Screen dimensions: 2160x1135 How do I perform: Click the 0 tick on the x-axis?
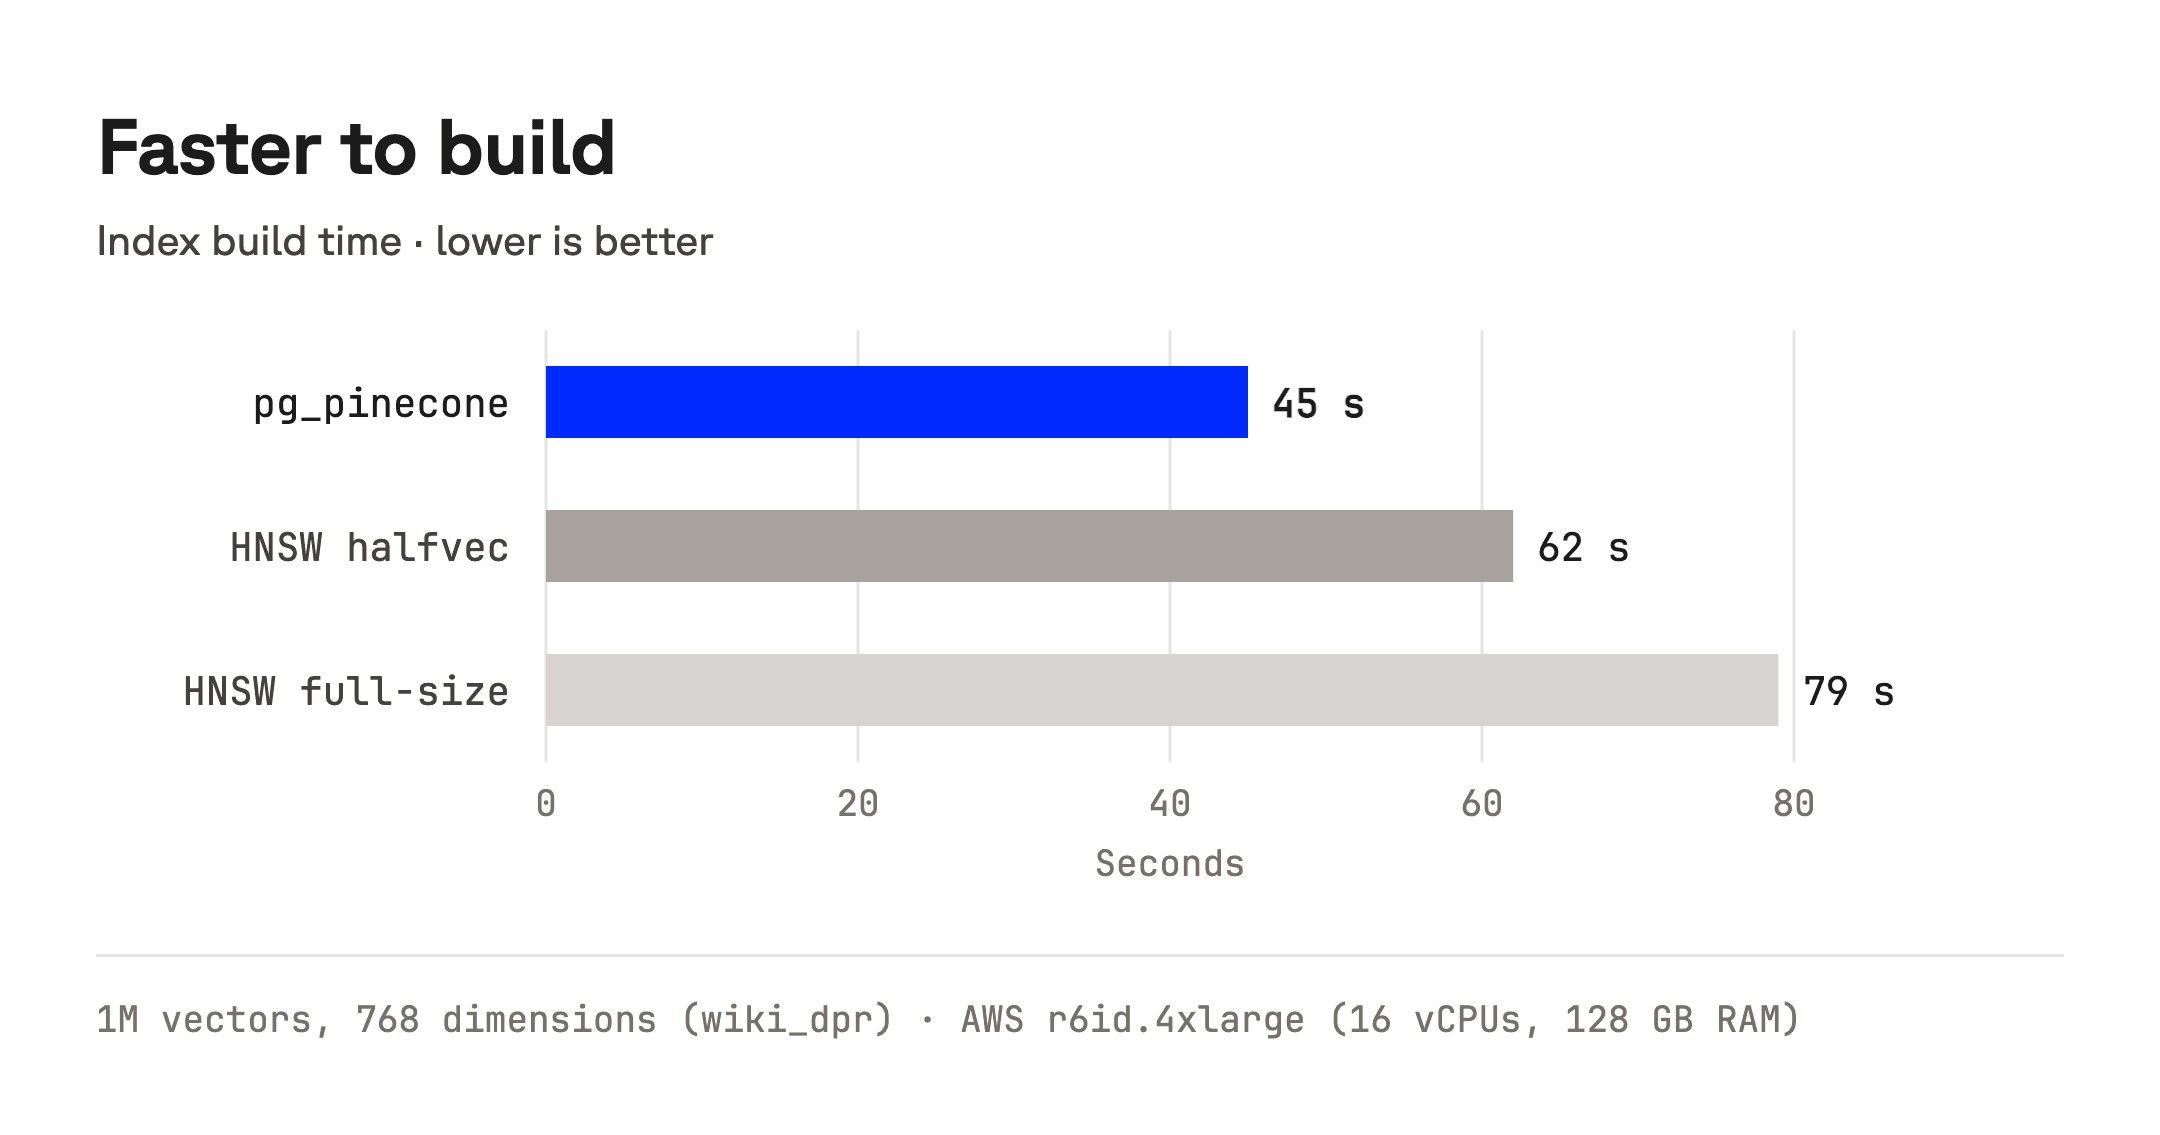tap(546, 804)
